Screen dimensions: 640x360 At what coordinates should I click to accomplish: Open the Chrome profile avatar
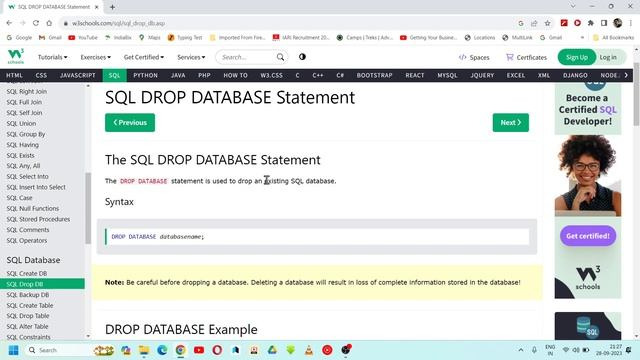(618, 23)
